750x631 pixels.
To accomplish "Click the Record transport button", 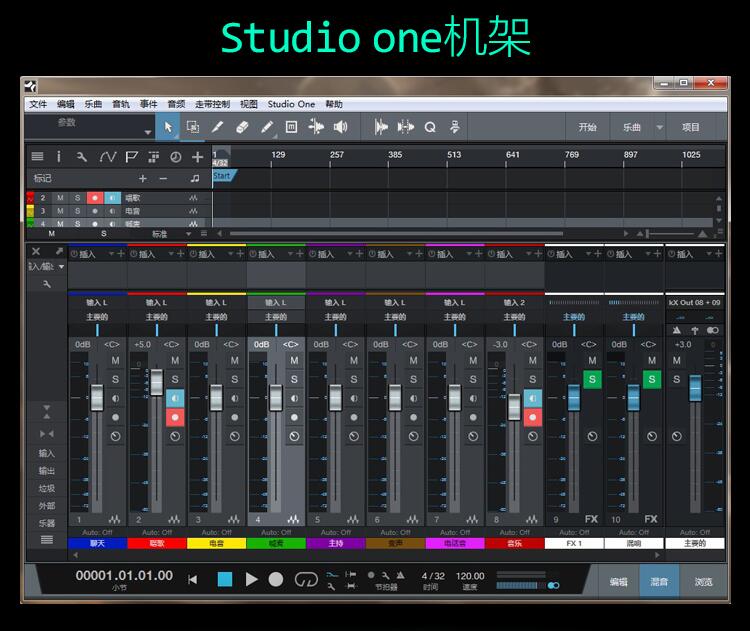I will point(276,579).
